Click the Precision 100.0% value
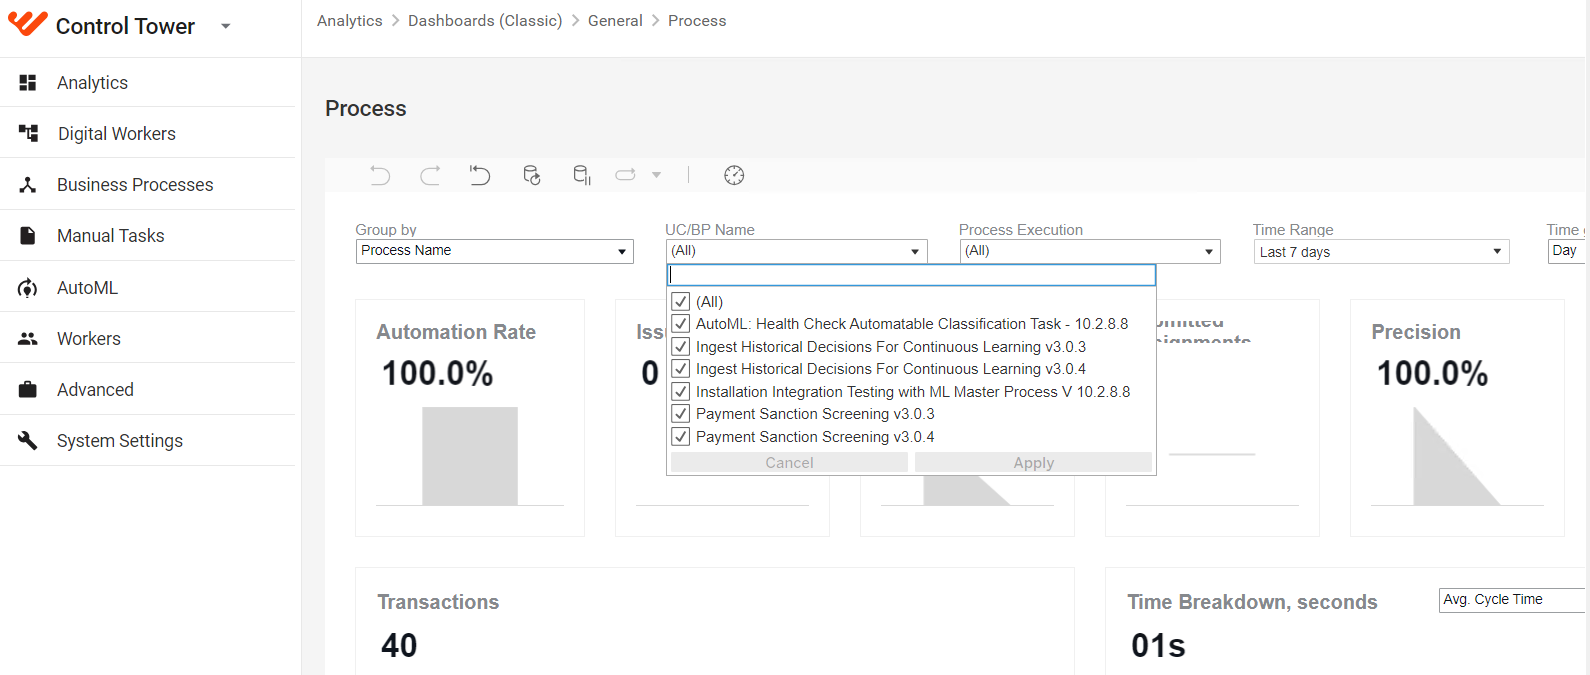1590x675 pixels. coord(1433,374)
